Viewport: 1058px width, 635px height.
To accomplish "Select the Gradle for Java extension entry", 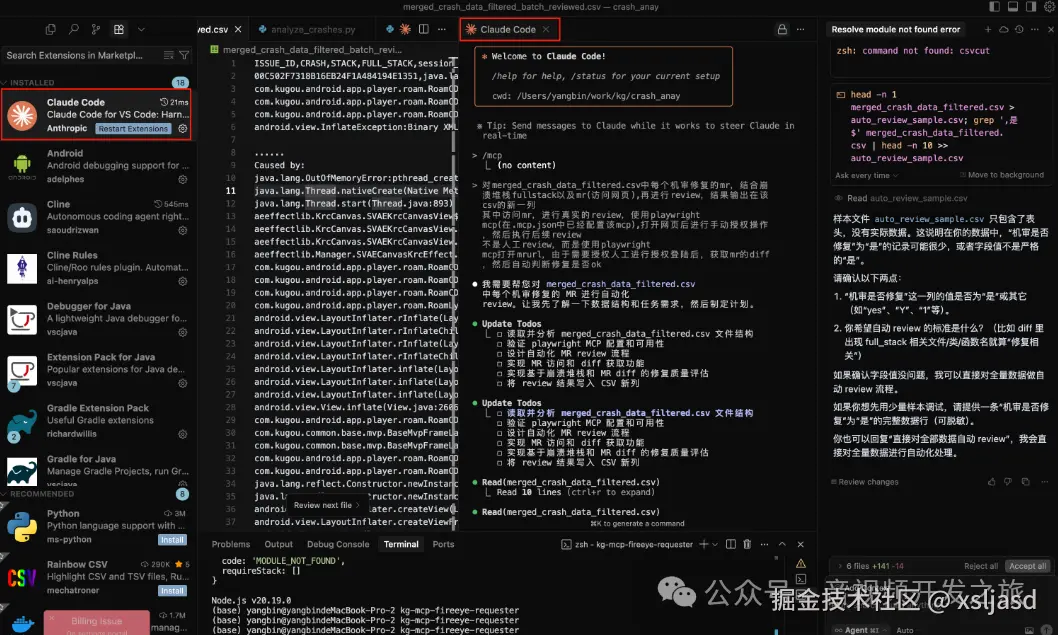I will coord(96,470).
